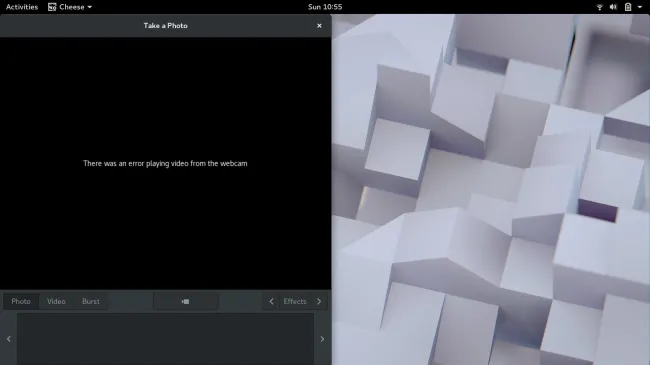This screenshot has width=650, height=365.
Task: Close the Take a Photo window
Action: (x=319, y=26)
